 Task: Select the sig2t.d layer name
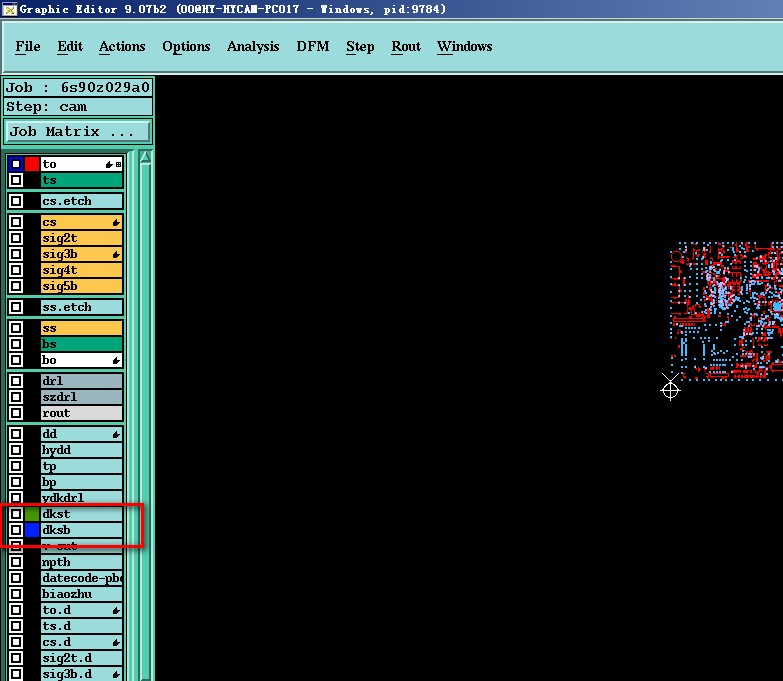(82, 658)
